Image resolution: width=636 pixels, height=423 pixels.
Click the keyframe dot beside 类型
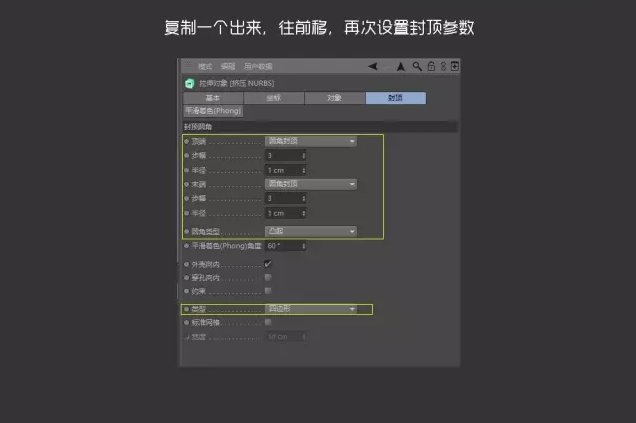pos(187,309)
